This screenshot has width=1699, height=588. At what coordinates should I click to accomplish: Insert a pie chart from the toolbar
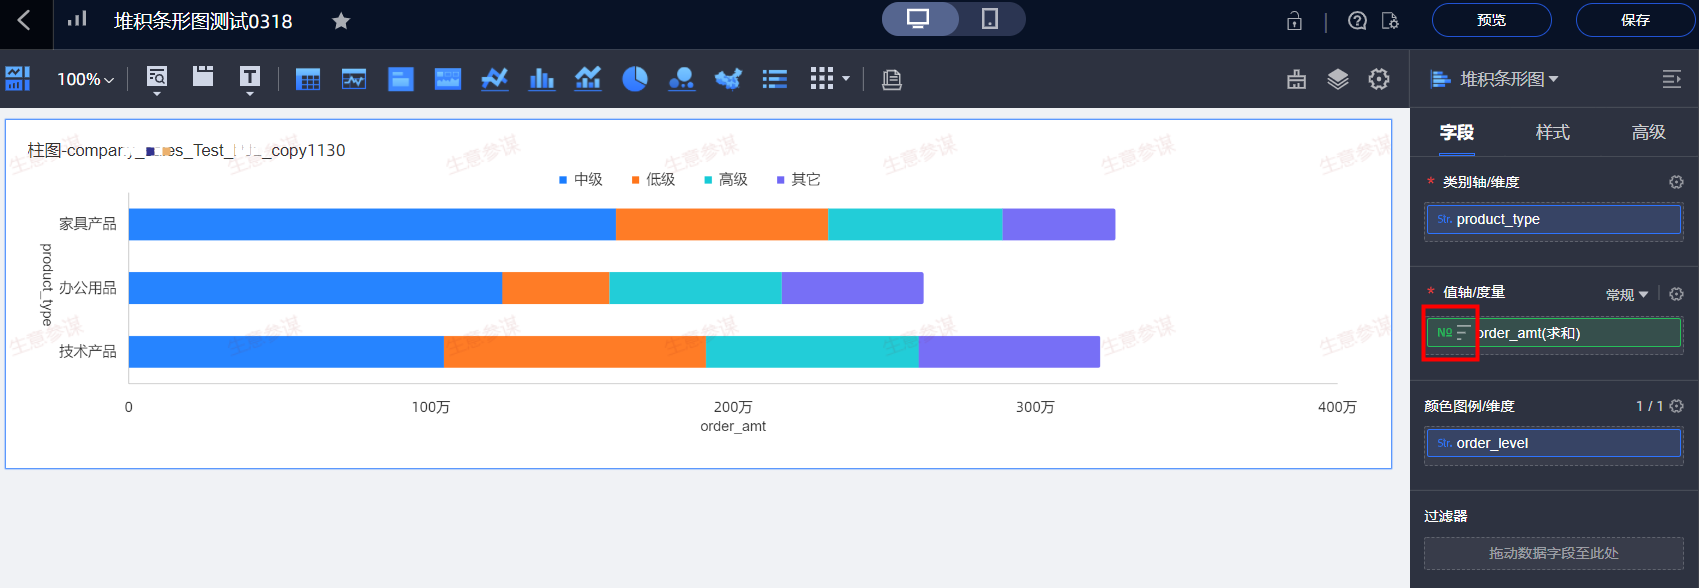[635, 79]
